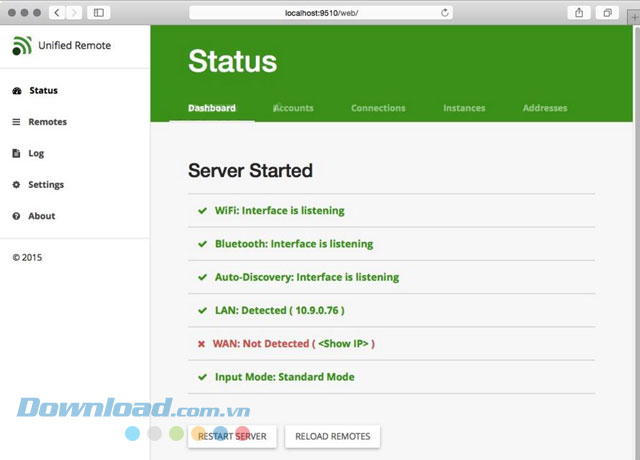
Task: Click the Safari share icon
Action: point(579,13)
